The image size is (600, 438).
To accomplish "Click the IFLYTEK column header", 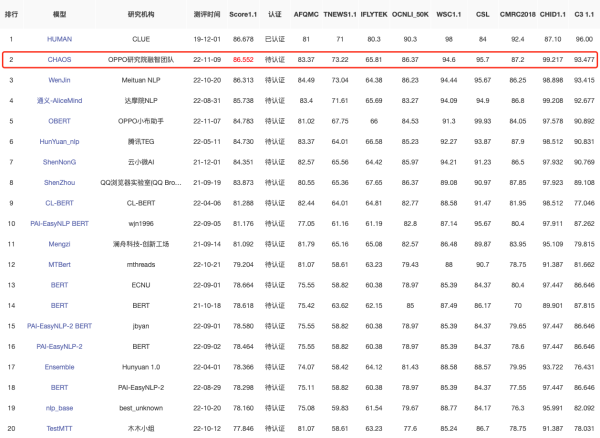I will (x=374, y=14).
